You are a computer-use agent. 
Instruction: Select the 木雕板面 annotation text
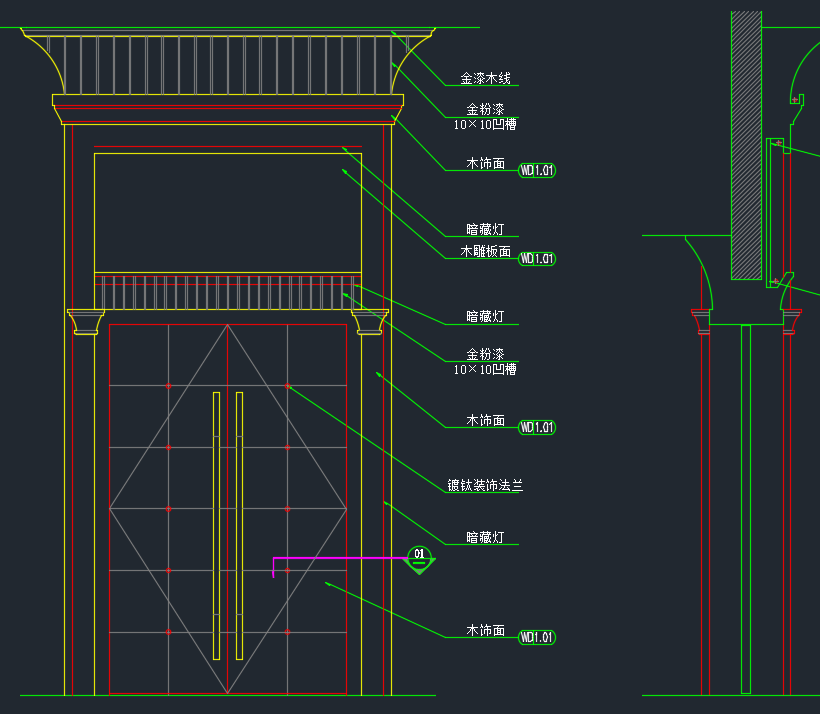pos(485,252)
